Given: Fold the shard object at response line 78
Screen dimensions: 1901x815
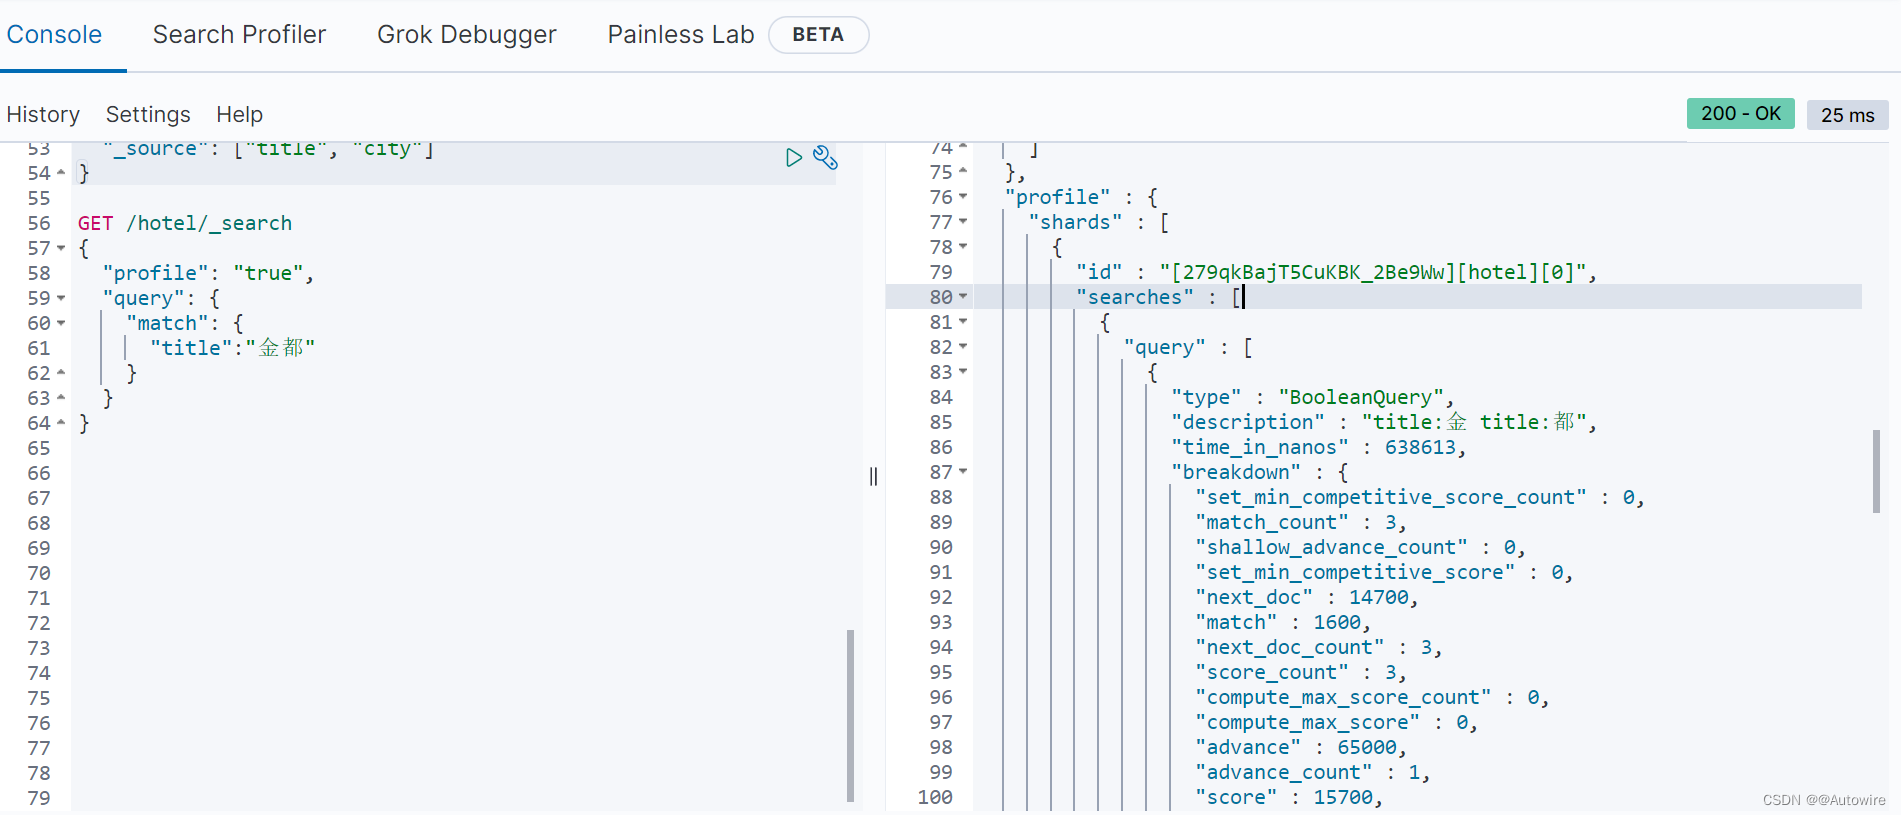Looking at the screenshot, I should [x=963, y=247].
